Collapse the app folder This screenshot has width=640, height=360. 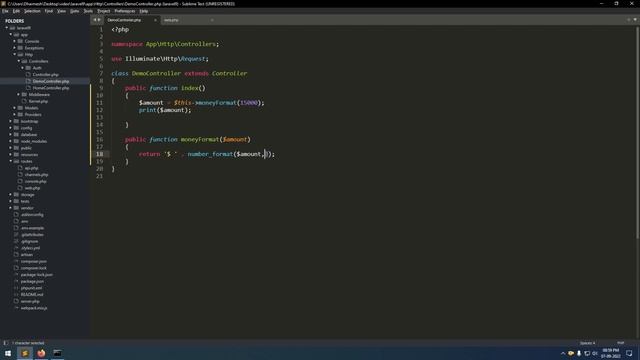tap(11, 34)
